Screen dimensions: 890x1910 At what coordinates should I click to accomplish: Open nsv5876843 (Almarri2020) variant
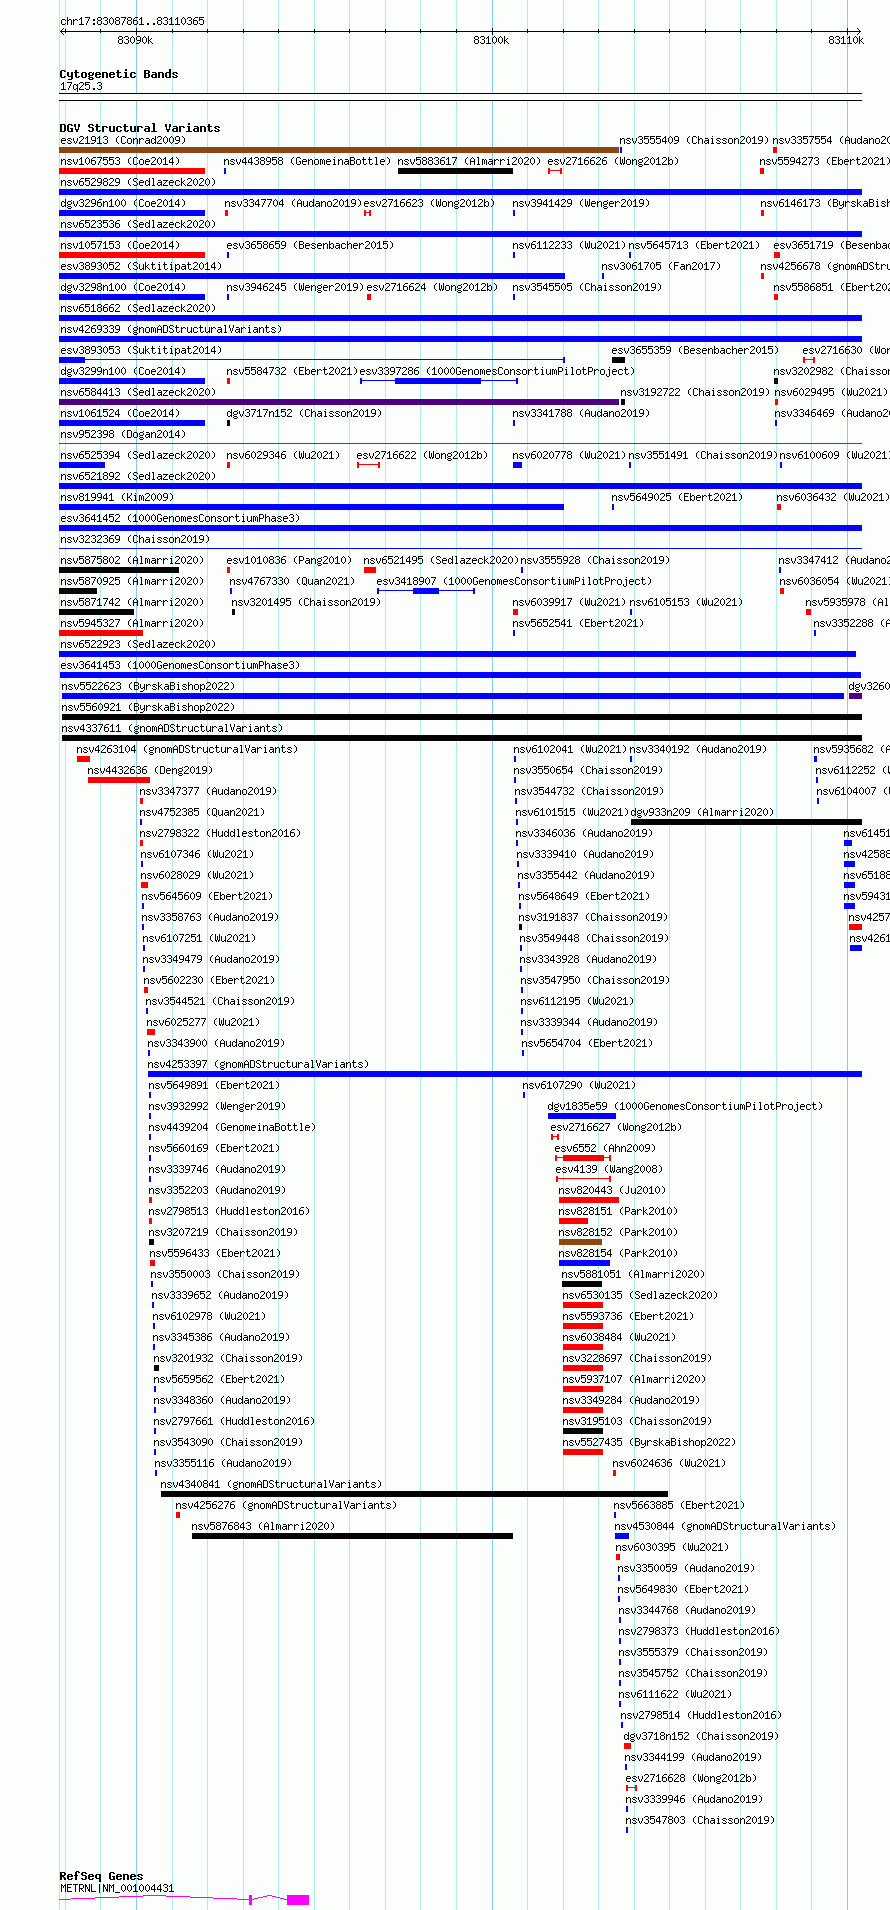[x=264, y=1527]
